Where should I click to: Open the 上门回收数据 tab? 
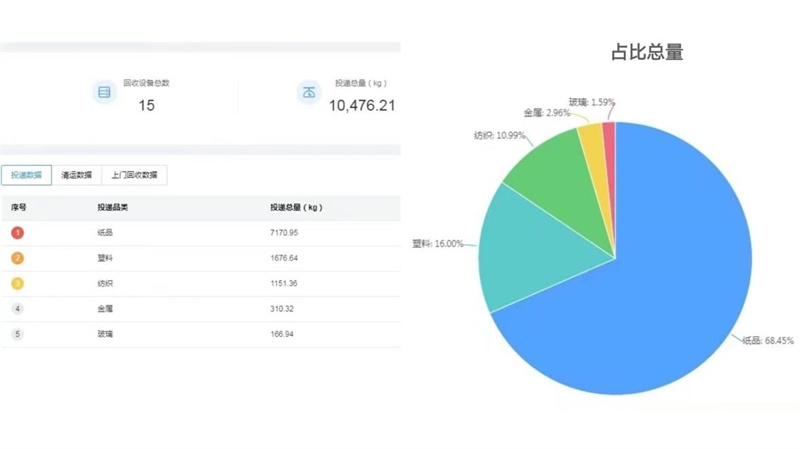tap(134, 175)
